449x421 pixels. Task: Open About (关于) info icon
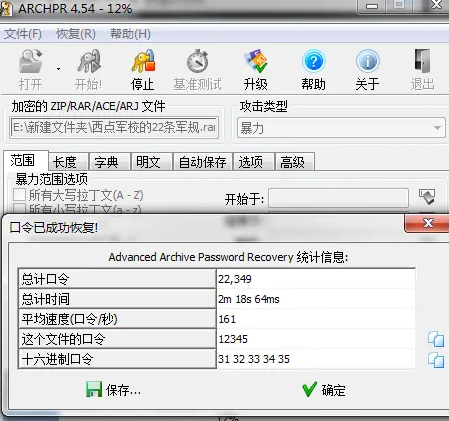coord(368,62)
